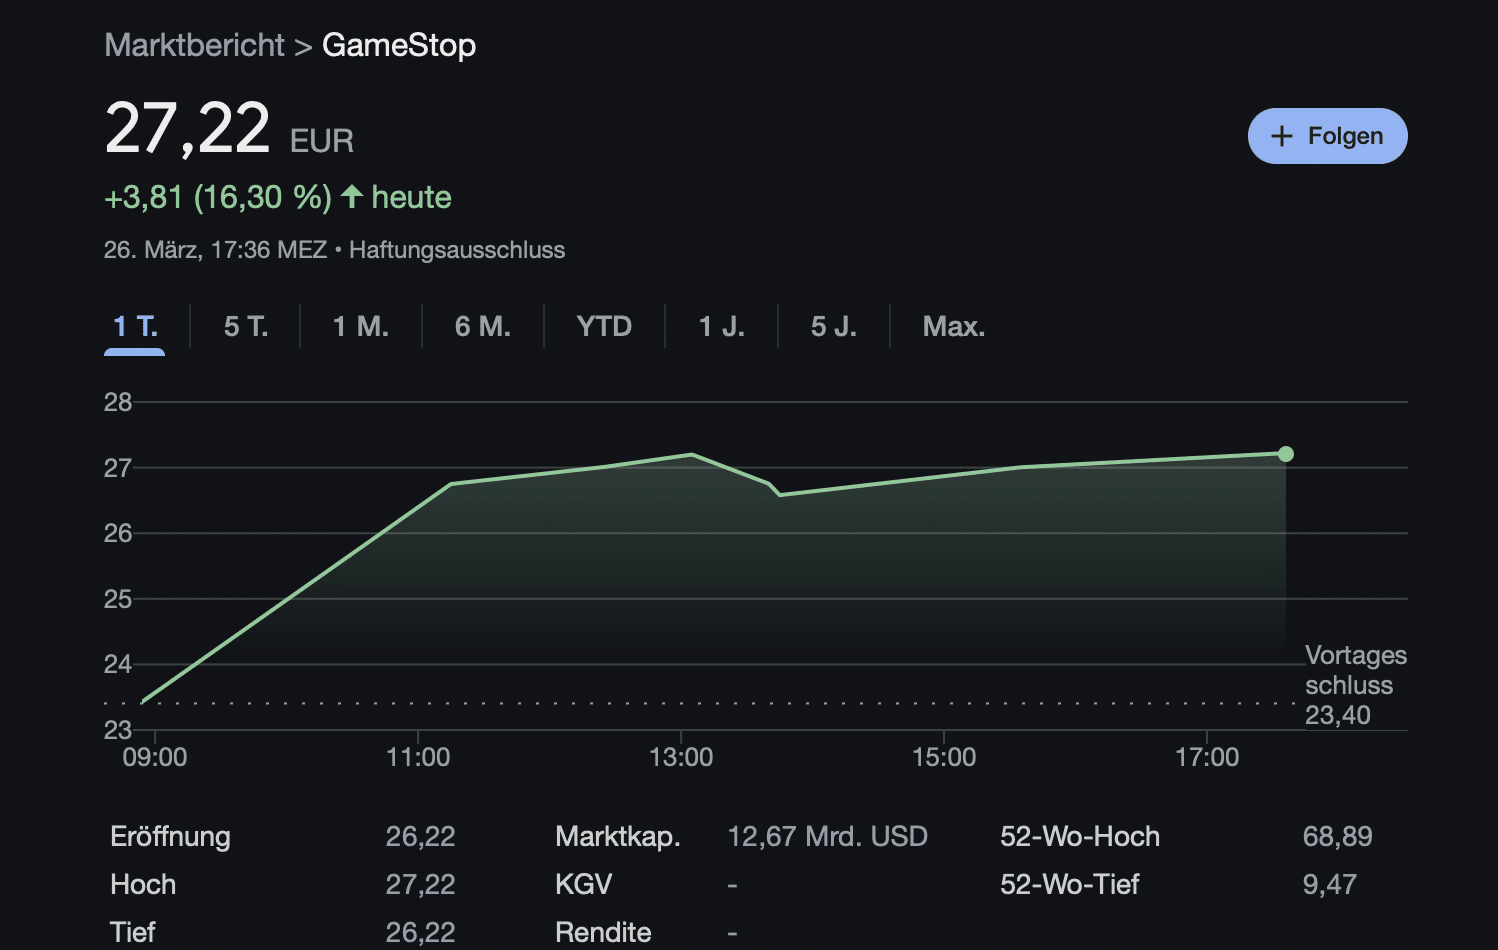Screen dimensions: 1498x950
Task: Select the Max. chart range
Action: (954, 327)
